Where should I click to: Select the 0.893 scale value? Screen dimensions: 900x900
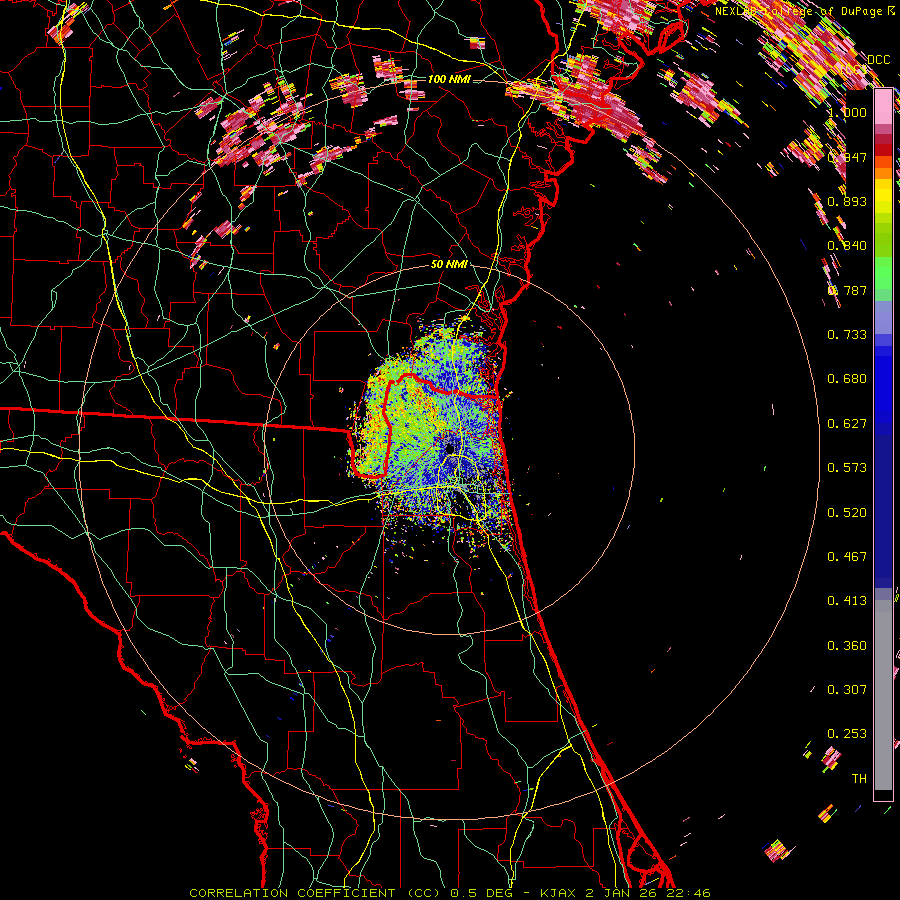coord(847,201)
